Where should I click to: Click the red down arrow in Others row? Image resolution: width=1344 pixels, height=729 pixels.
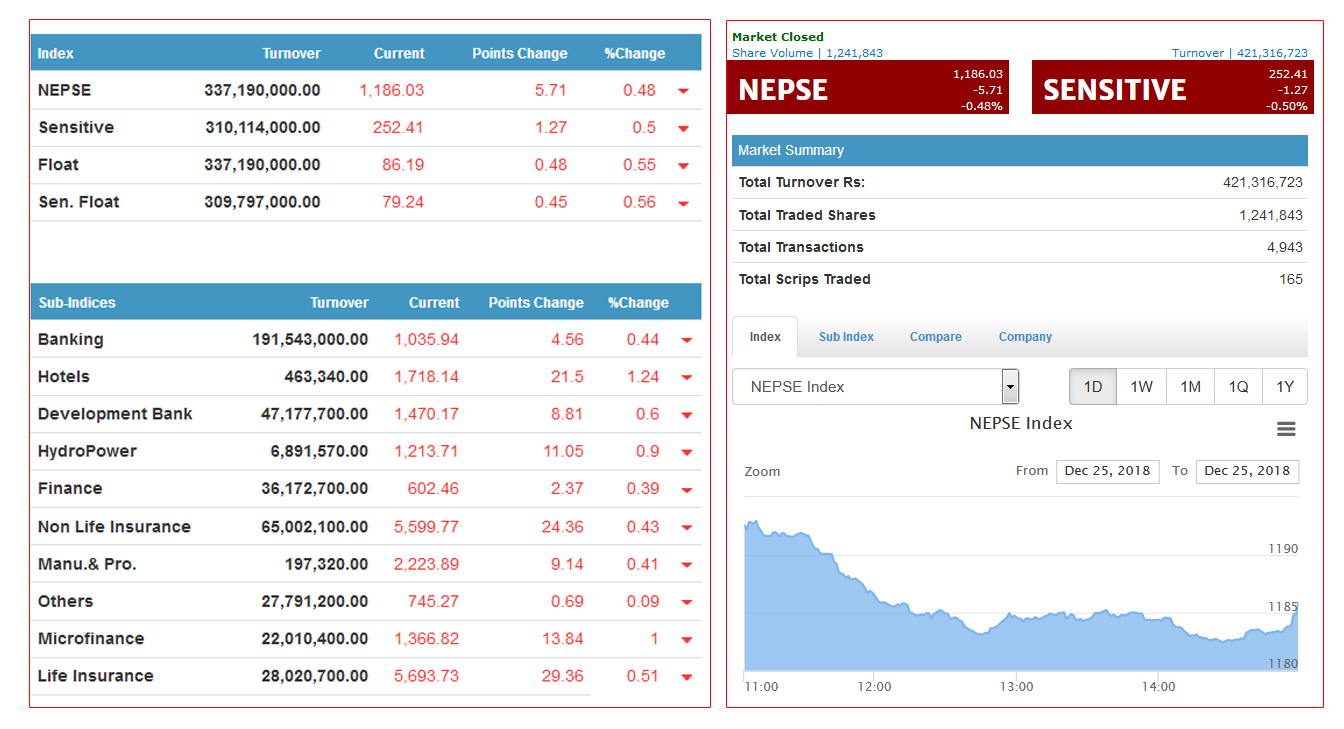point(687,602)
